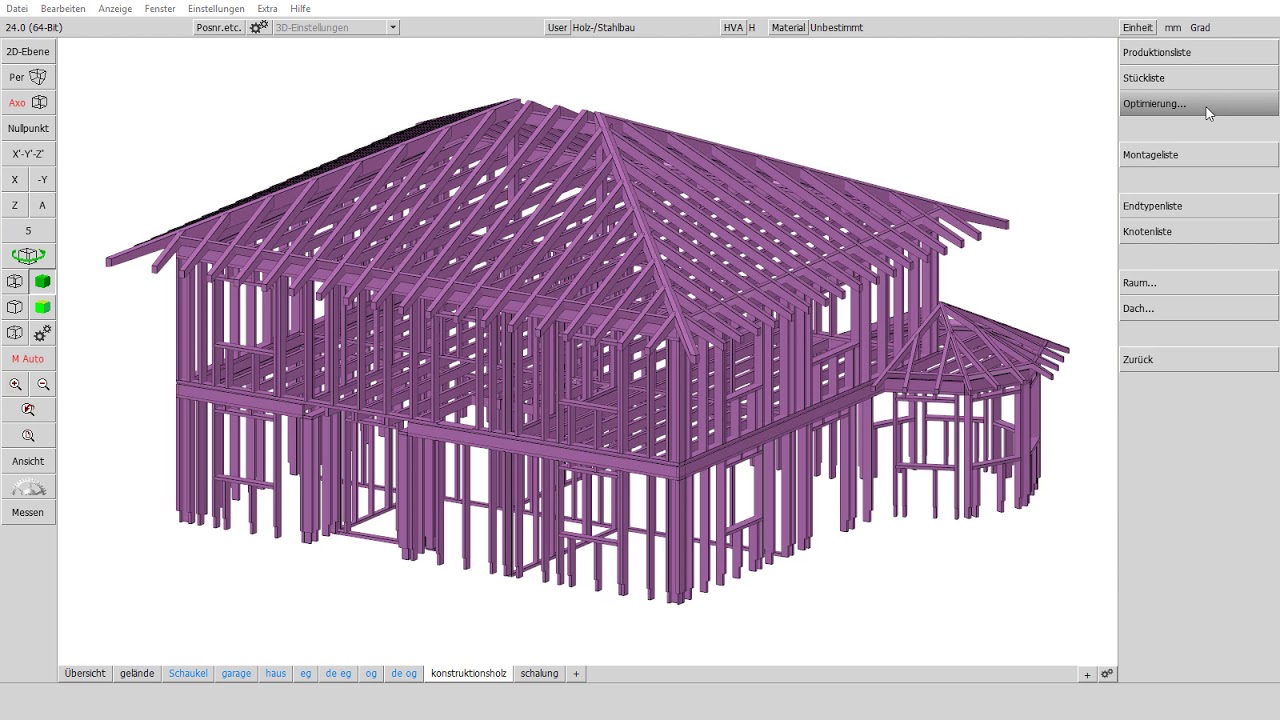This screenshot has height=720, width=1280.
Task: Click the 2D-Ebene button
Action: click(x=28, y=52)
